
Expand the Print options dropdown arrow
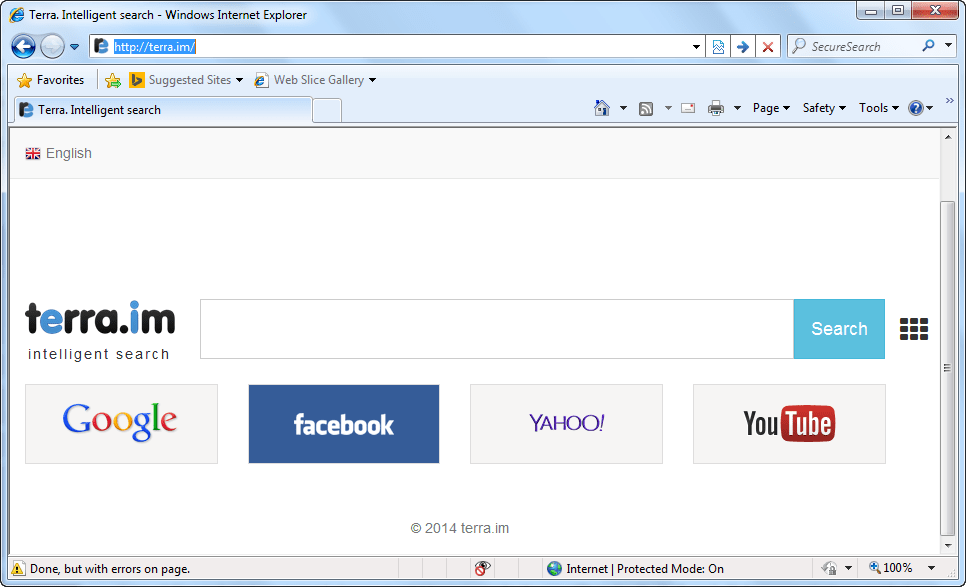click(x=737, y=108)
